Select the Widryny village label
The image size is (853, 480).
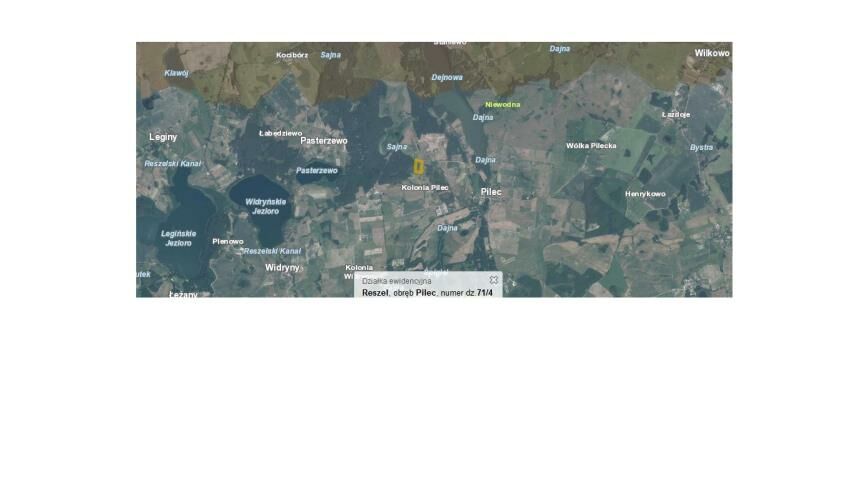click(x=282, y=268)
